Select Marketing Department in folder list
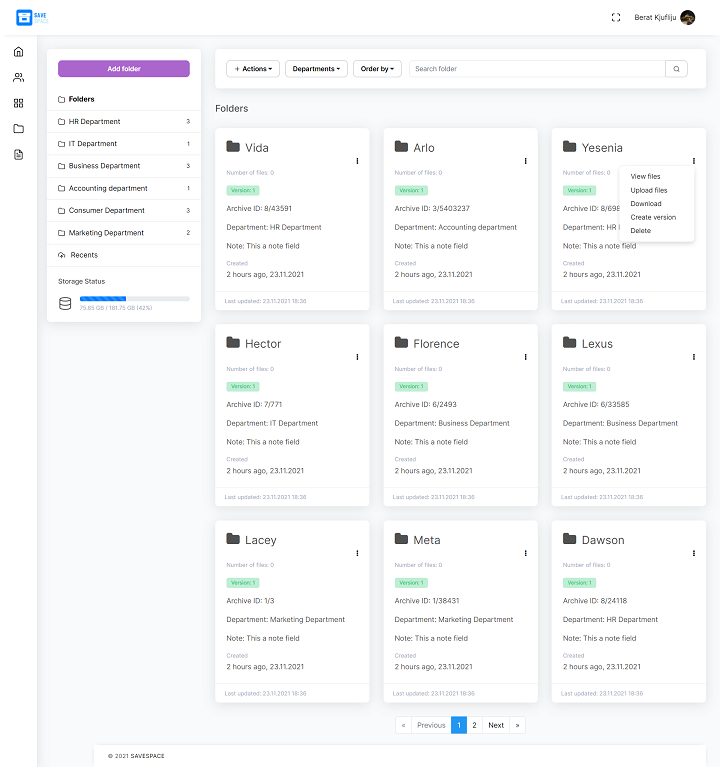Screen dimensions: 720x767 106,233
